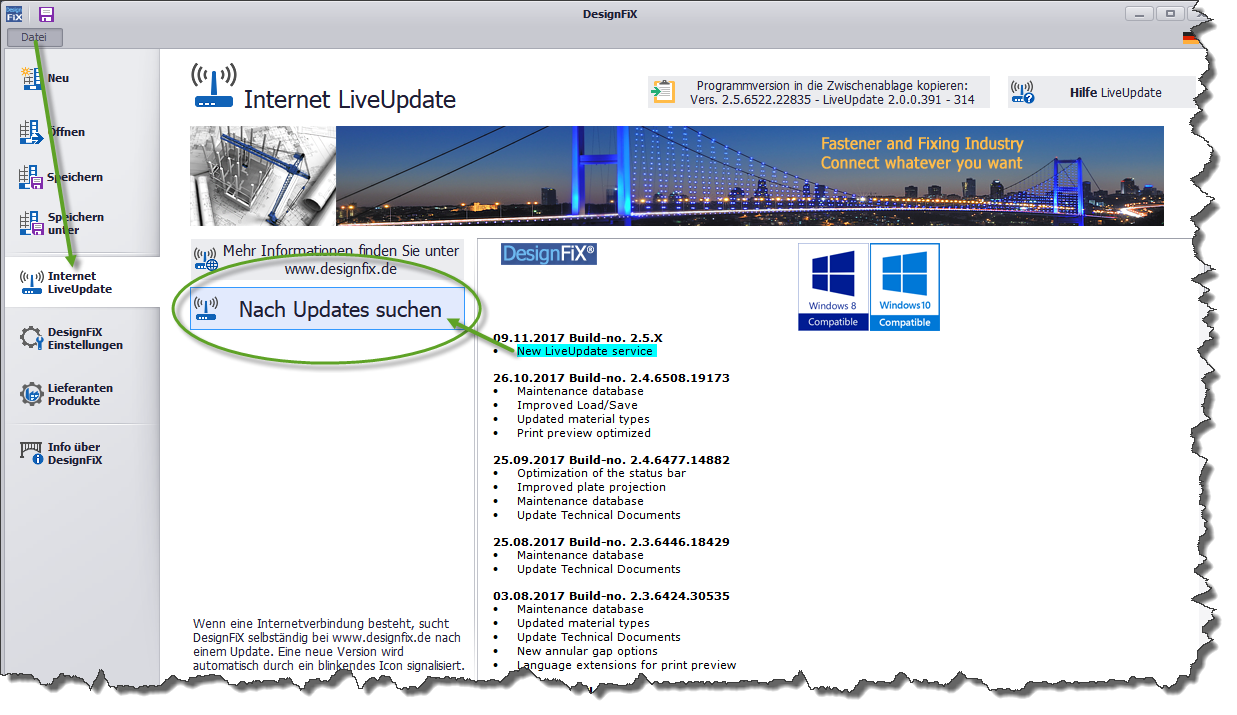Follow the Mehr Informationen www.designfix.de link

pyautogui.click(x=327, y=259)
